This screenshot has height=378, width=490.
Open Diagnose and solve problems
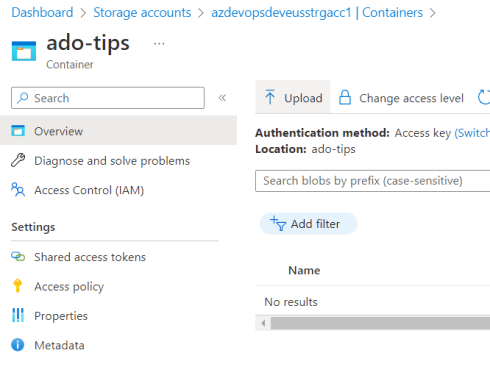112,161
